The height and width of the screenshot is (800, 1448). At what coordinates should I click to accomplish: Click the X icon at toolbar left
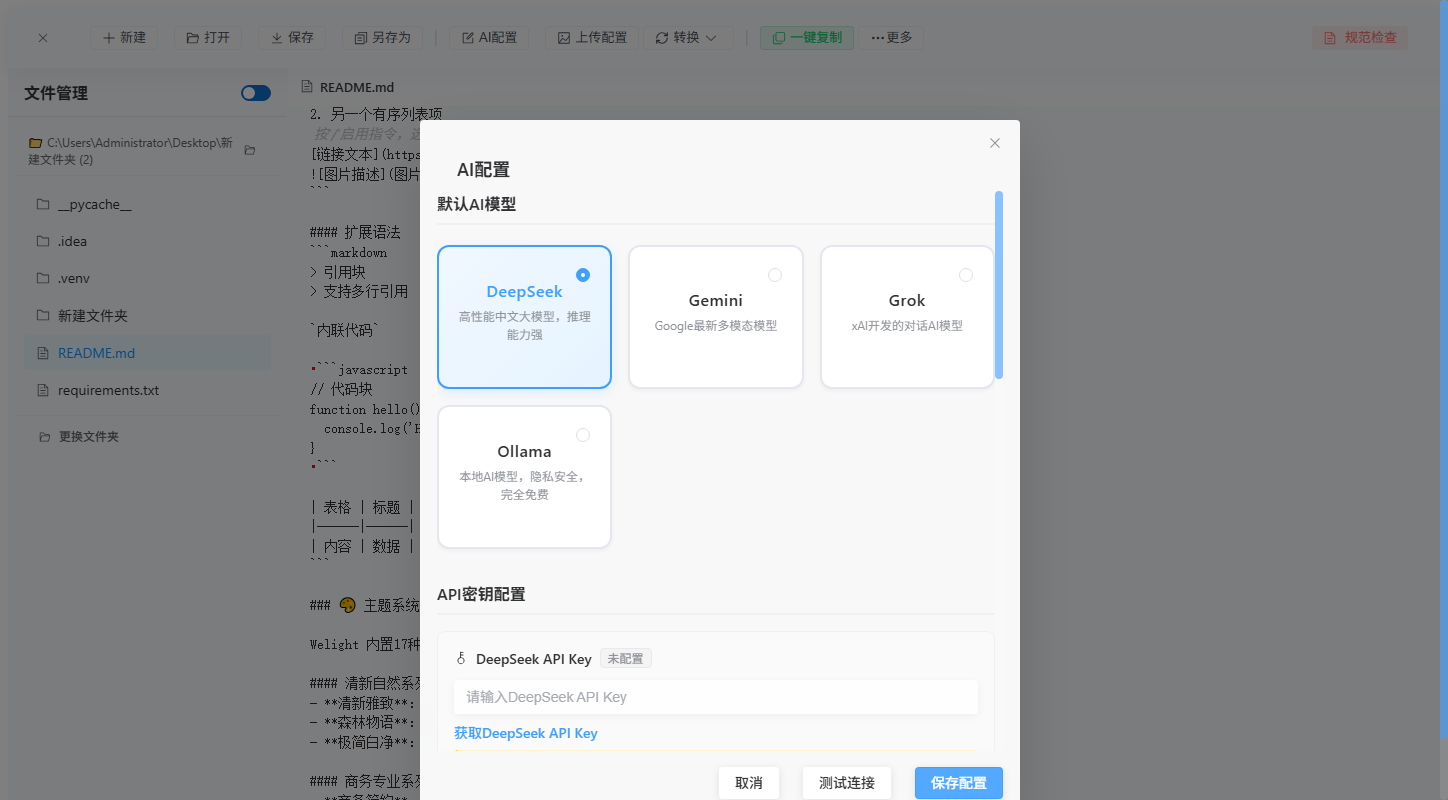point(43,38)
